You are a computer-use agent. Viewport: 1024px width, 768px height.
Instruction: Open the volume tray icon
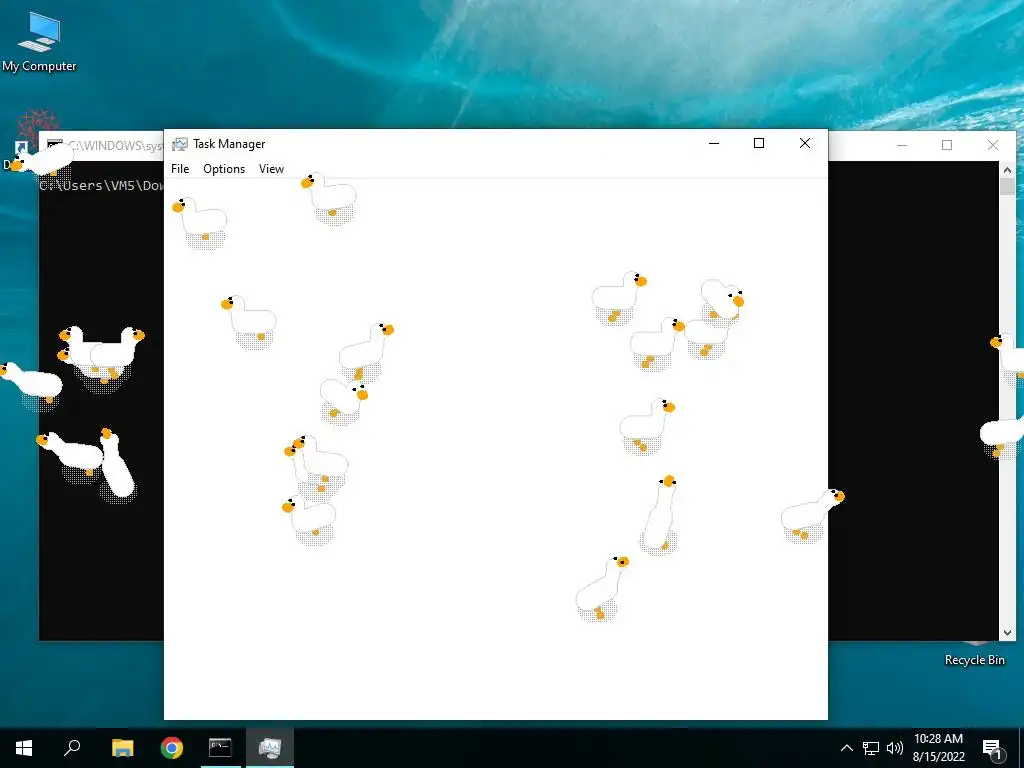(x=895, y=748)
